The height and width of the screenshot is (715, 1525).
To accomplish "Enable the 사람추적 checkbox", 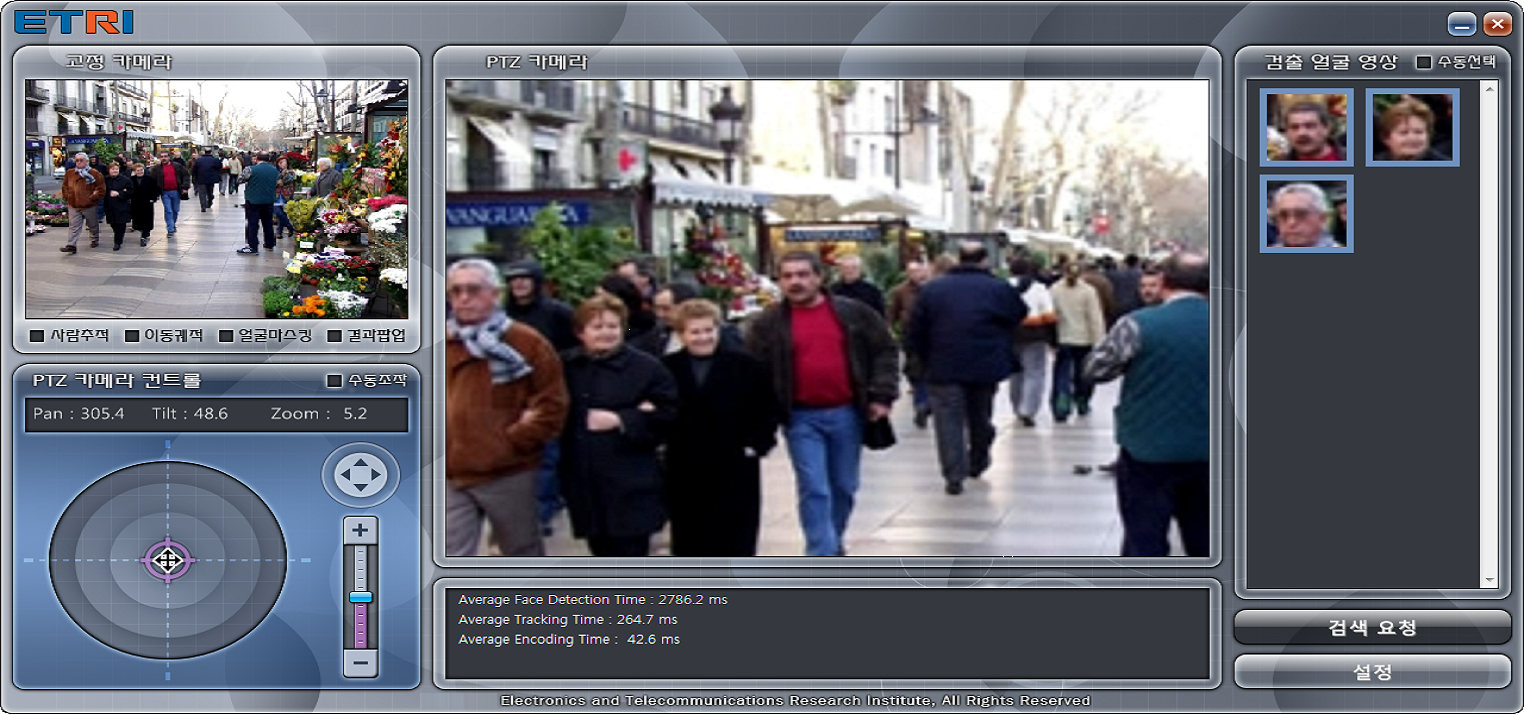I will 37,336.
